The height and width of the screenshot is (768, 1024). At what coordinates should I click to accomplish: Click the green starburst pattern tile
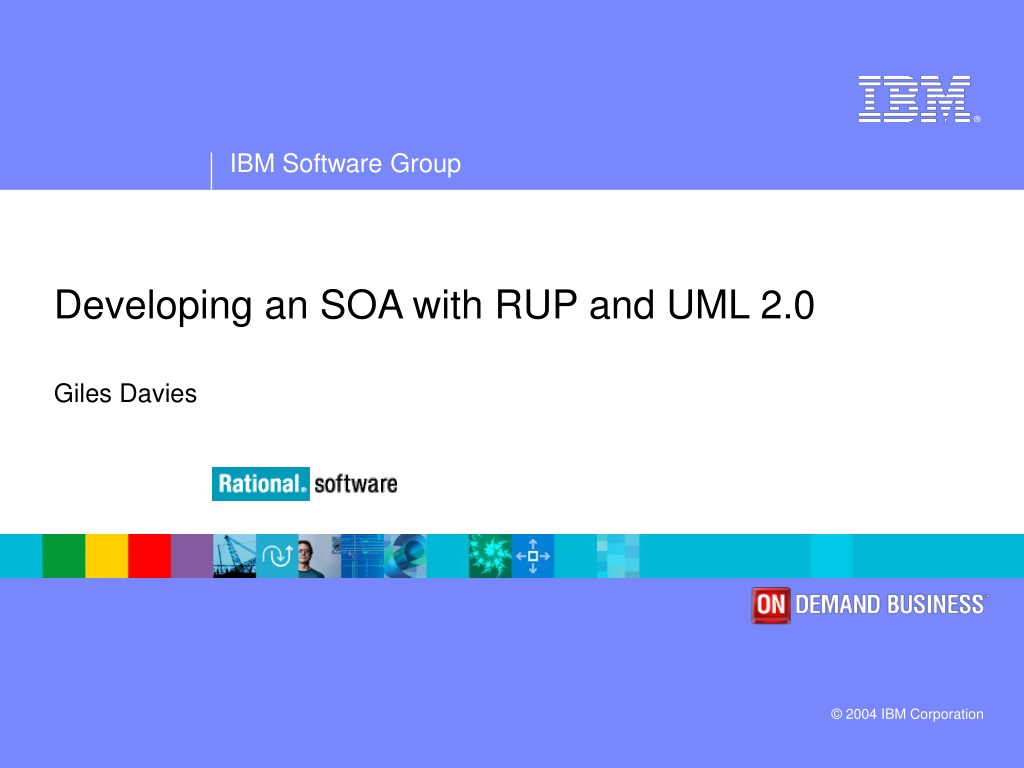[x=490, y=556]
